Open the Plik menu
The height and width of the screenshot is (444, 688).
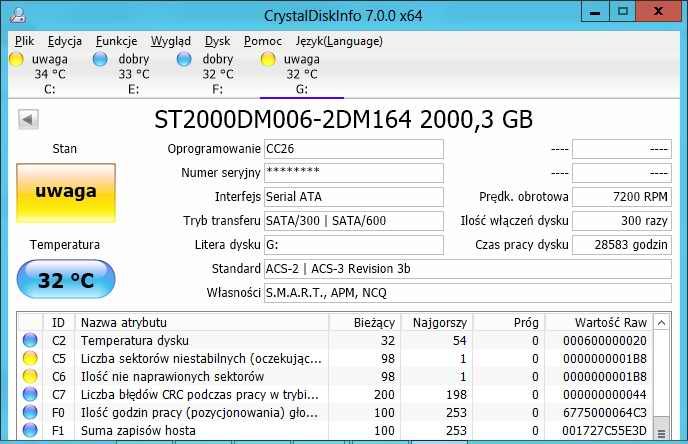24,41
